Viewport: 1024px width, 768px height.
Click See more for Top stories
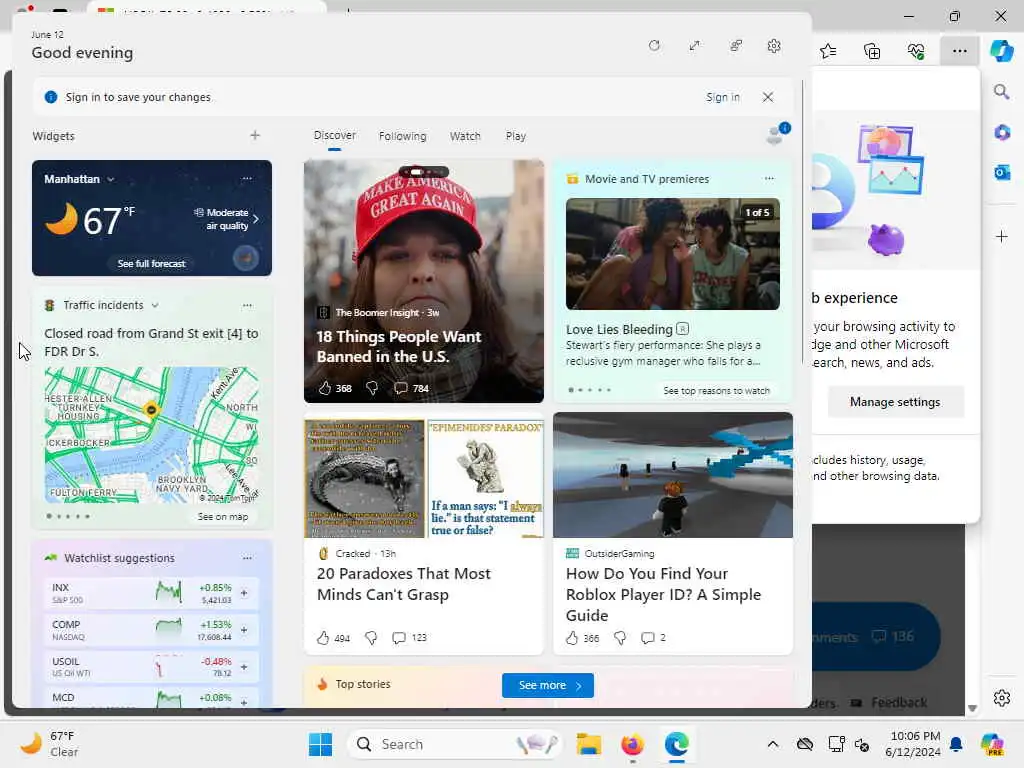coord(548,685)
